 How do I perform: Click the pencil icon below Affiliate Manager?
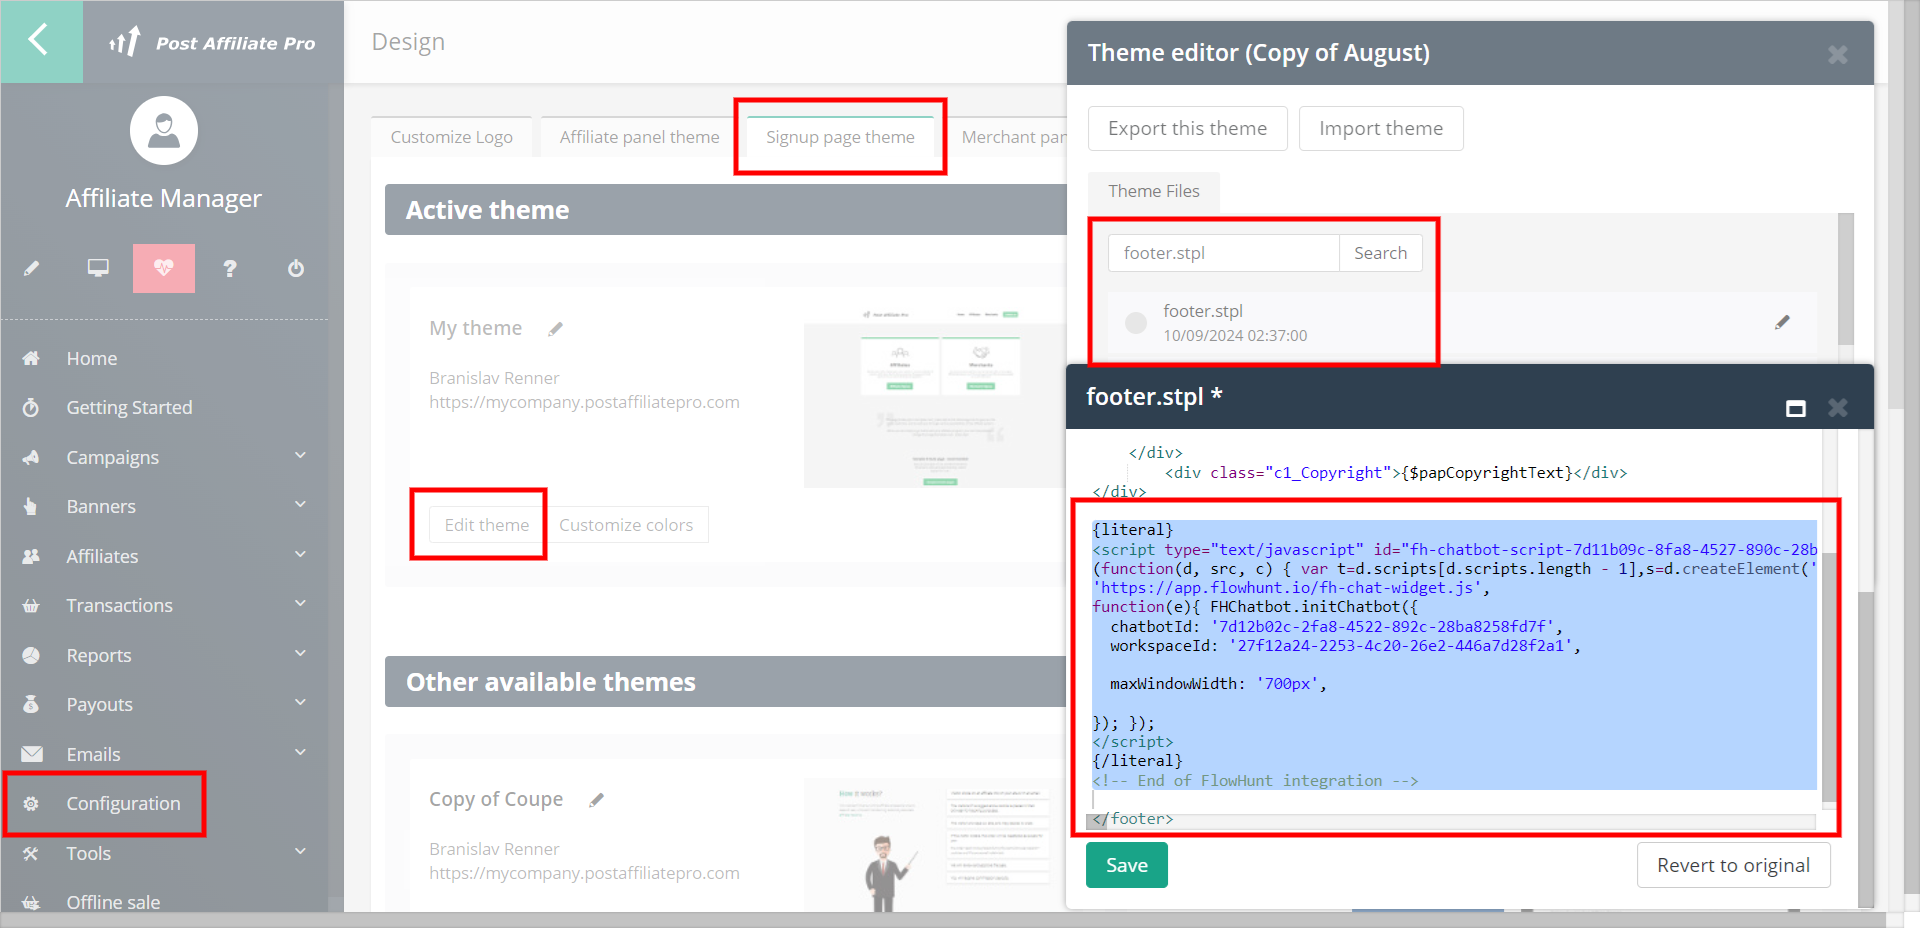pyautogui.click(x=32, y=268)
